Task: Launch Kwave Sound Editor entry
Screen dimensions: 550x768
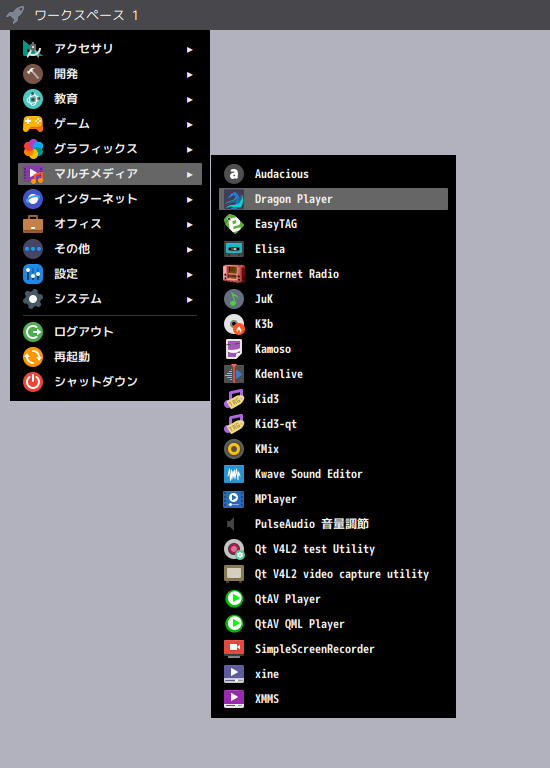Action: [x=333, y=474]
